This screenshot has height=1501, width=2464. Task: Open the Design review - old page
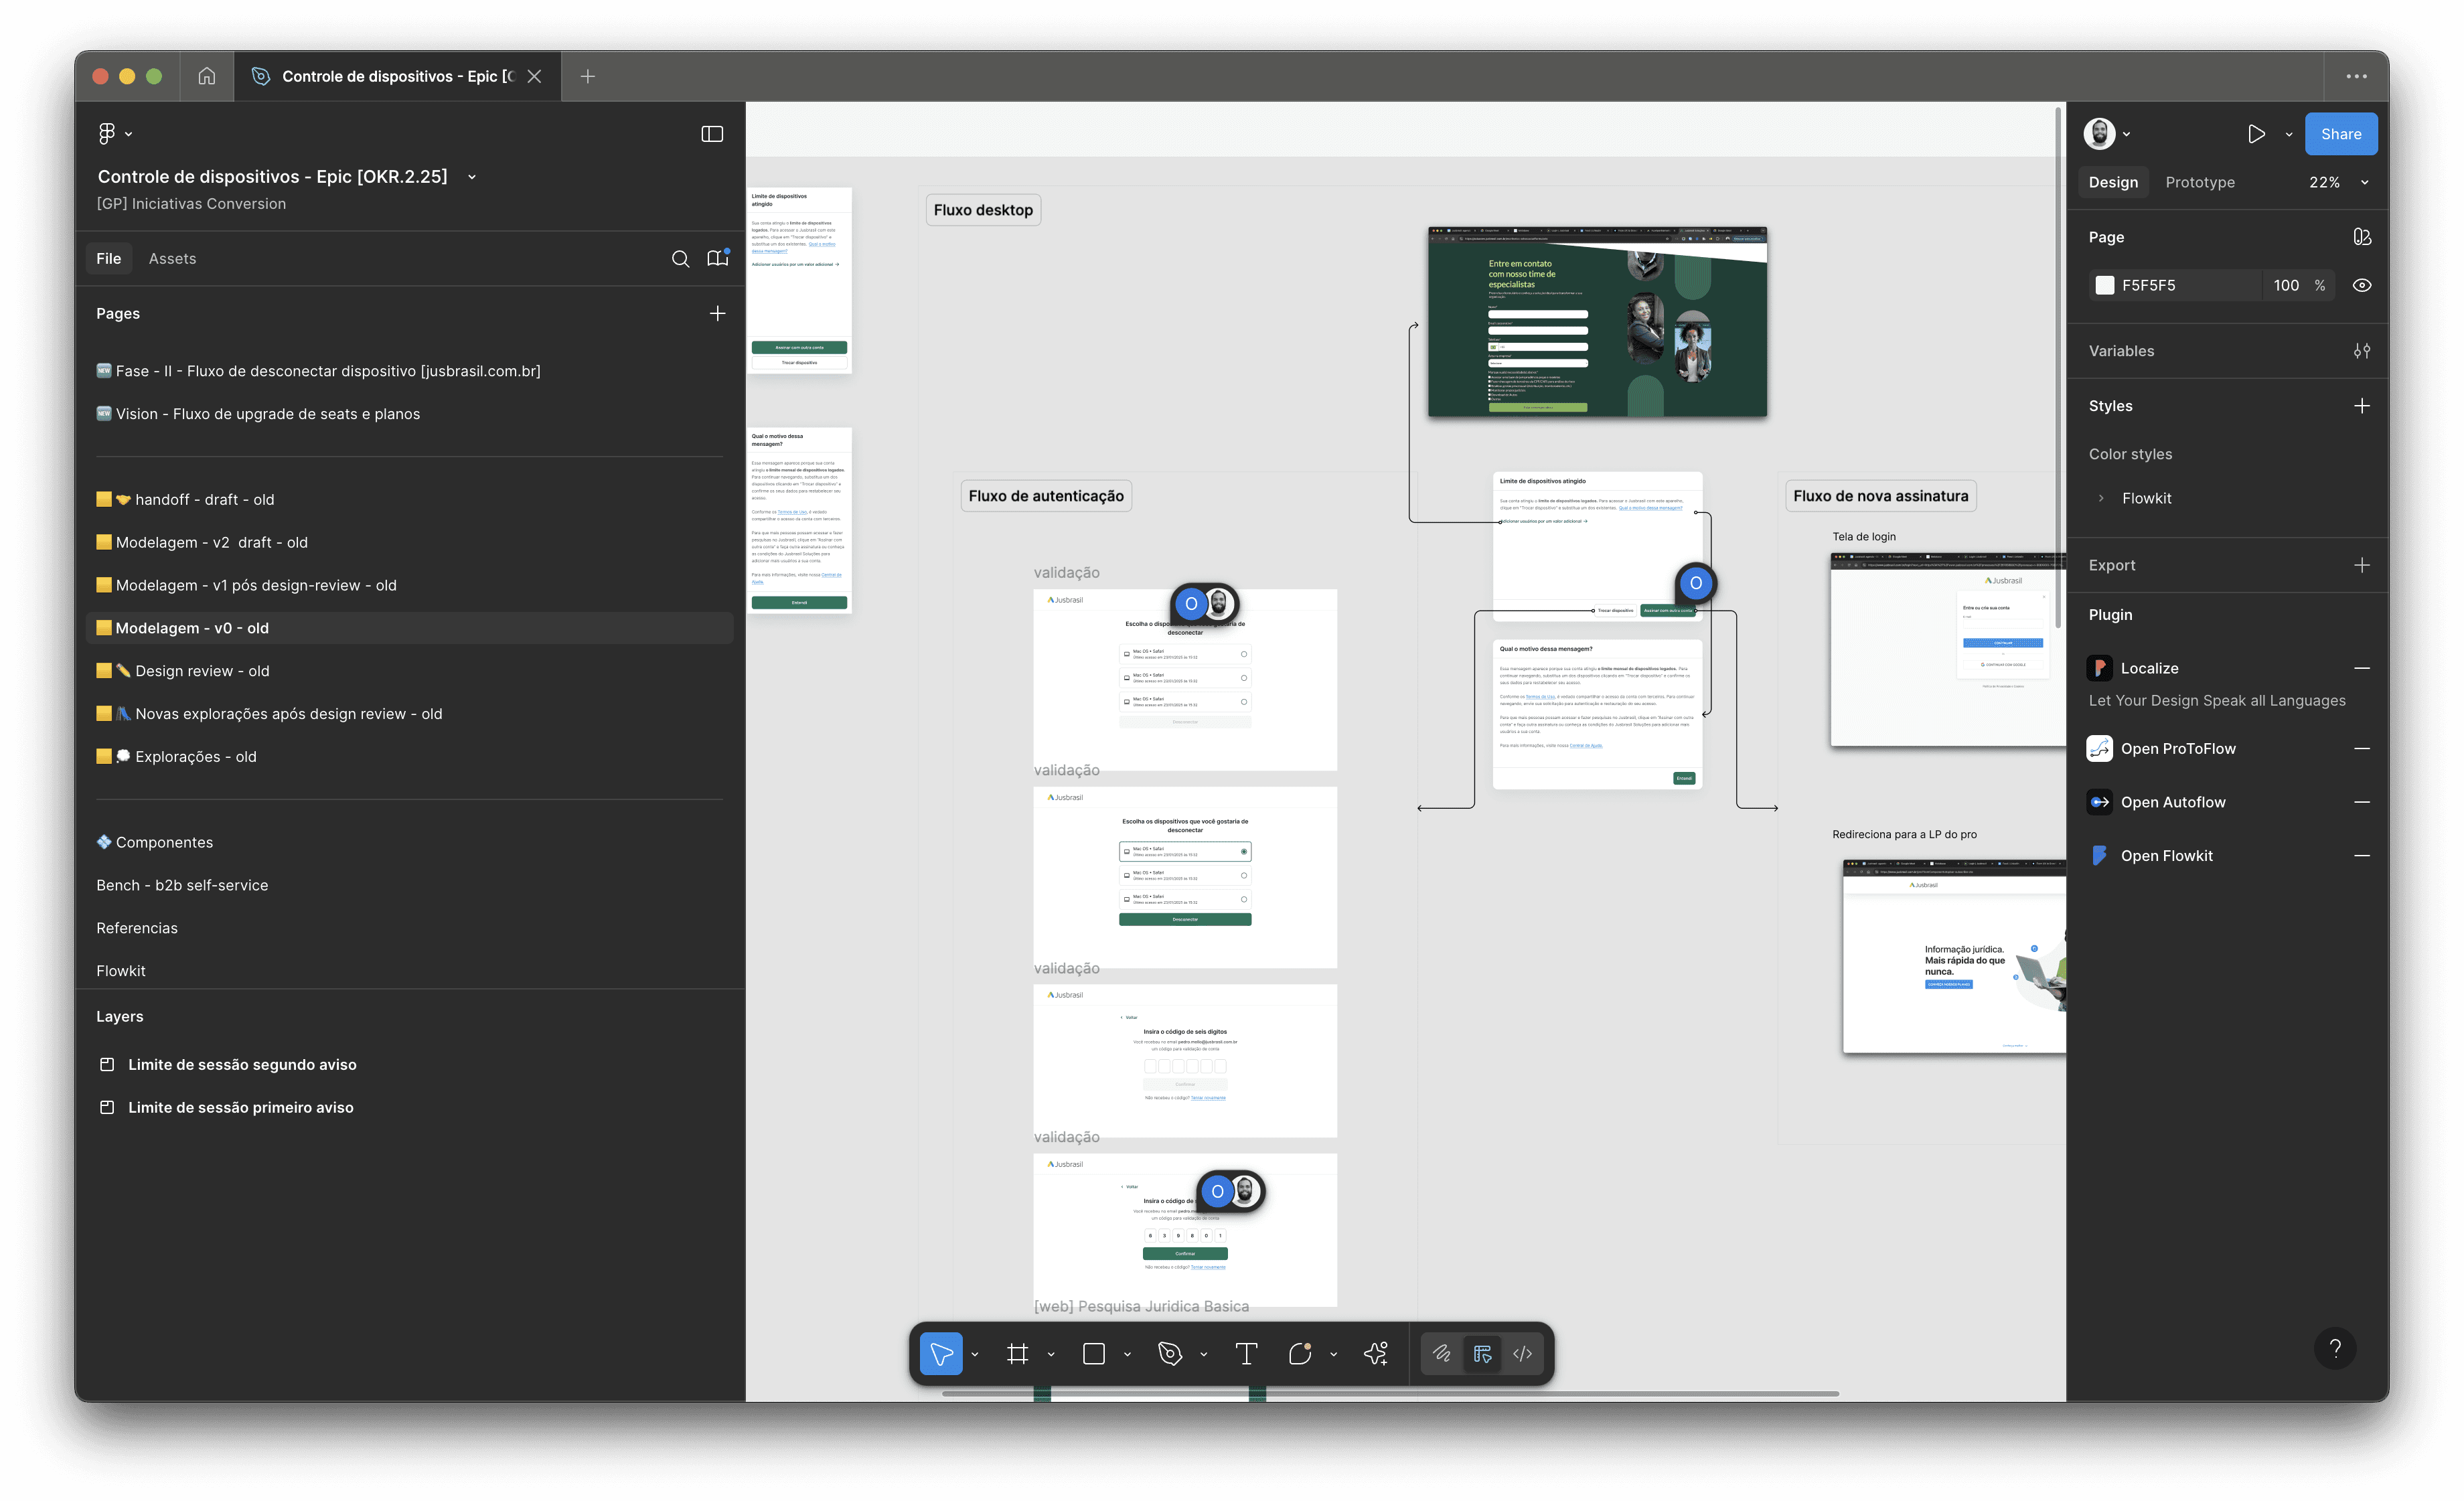click(x=202, y=671)
